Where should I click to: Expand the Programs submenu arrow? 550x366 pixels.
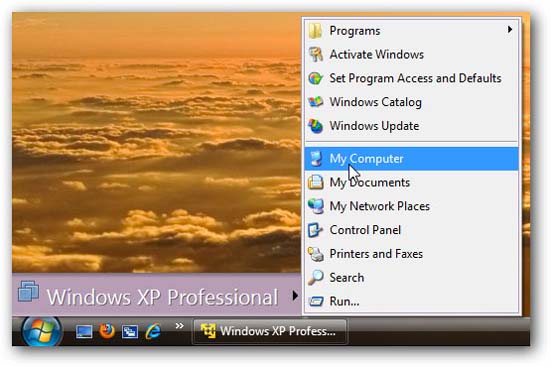[510, 30]
